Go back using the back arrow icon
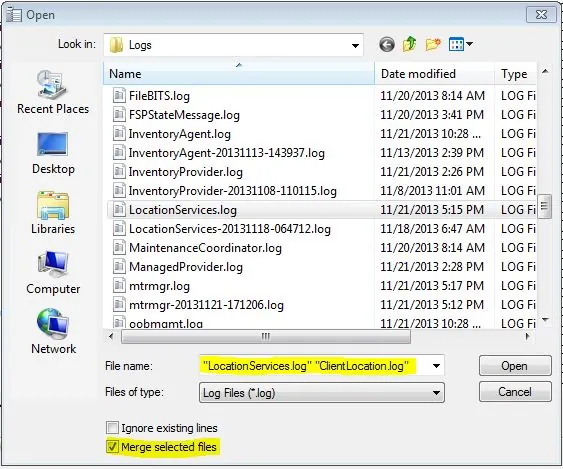Image resolution: width=563 pixels, height=469 pixels. coord(387,45)
